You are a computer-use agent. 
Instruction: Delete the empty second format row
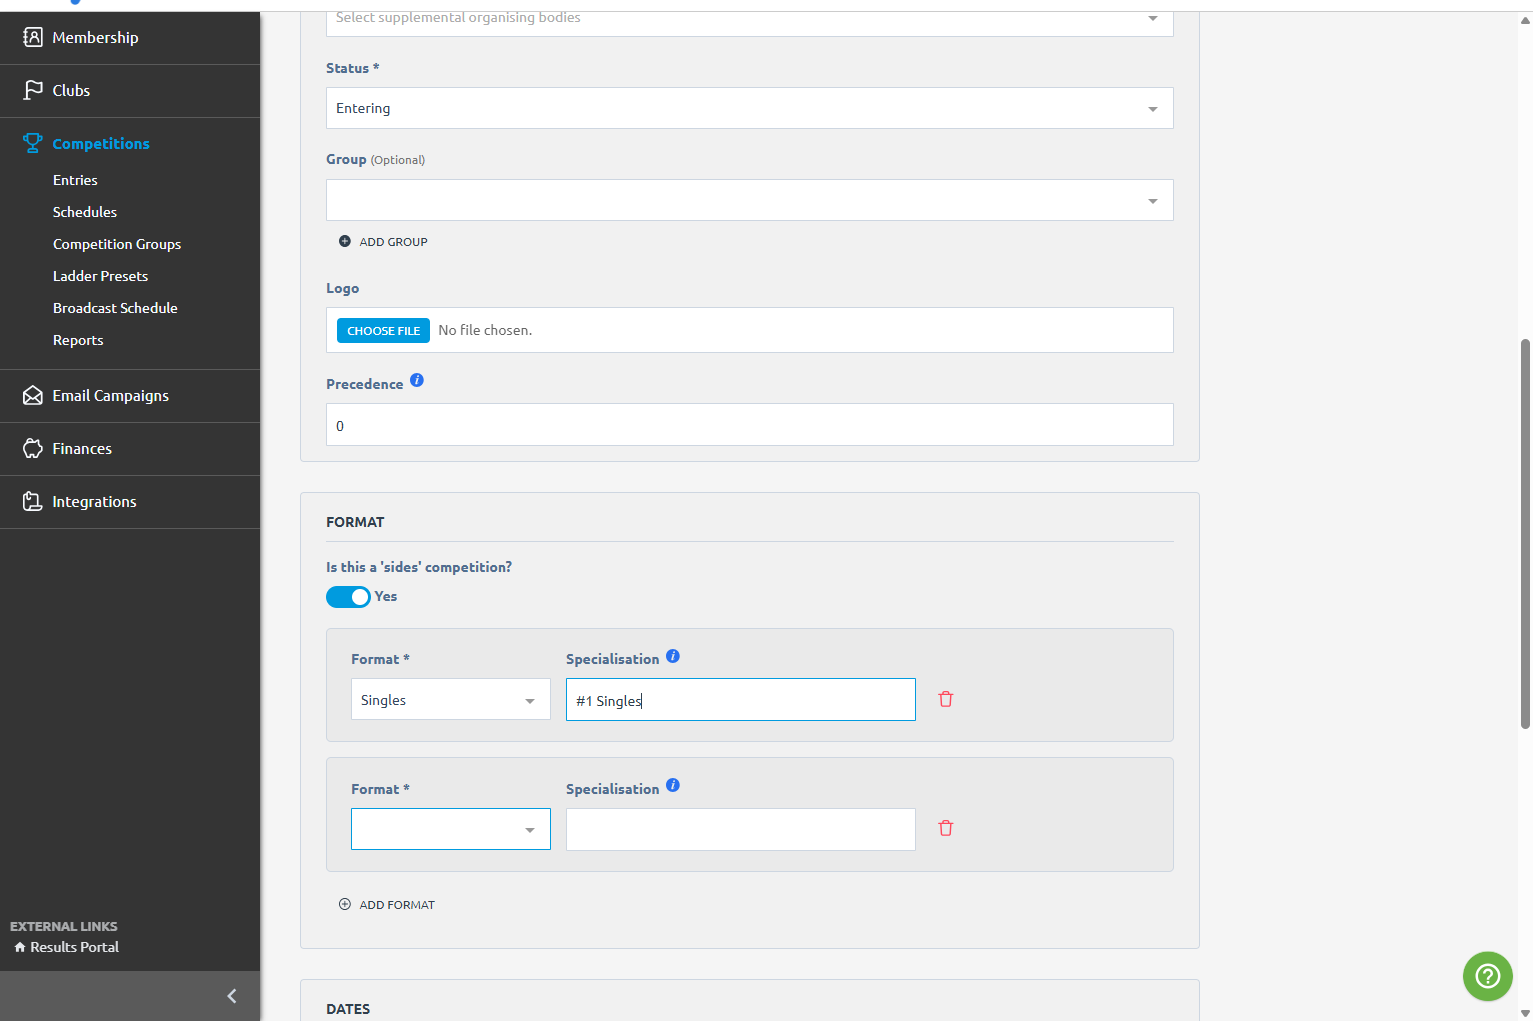[x=946, y=828]
